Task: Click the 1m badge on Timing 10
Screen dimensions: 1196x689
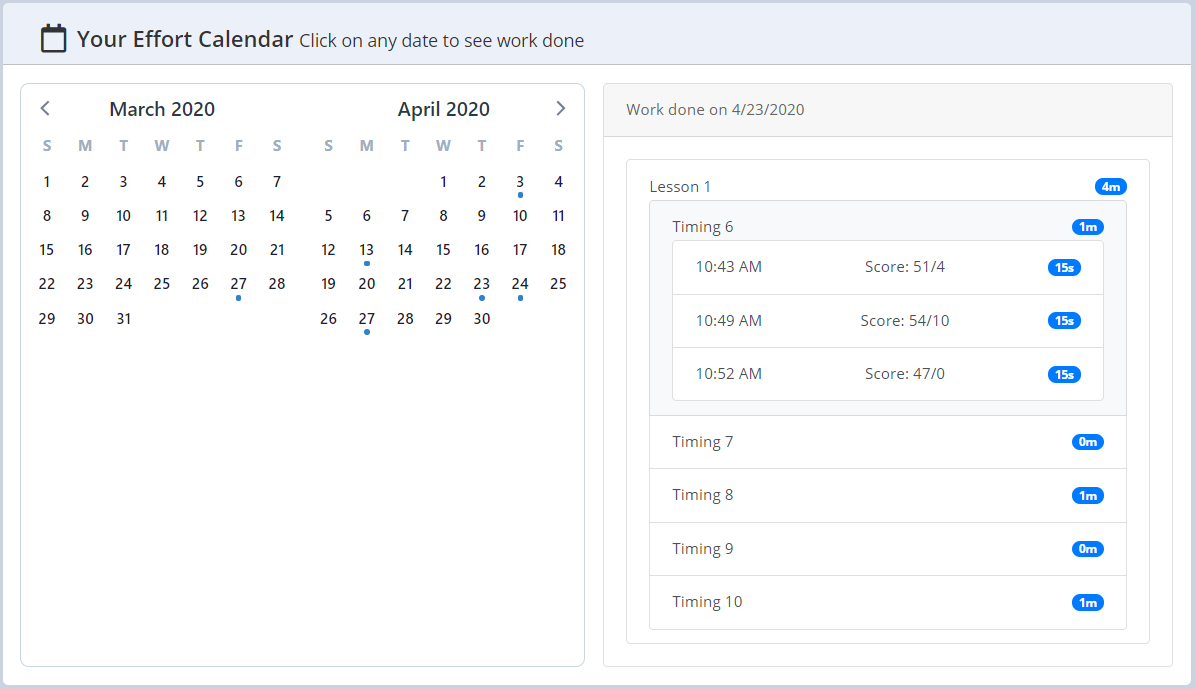Action: tap(1087, 602)
